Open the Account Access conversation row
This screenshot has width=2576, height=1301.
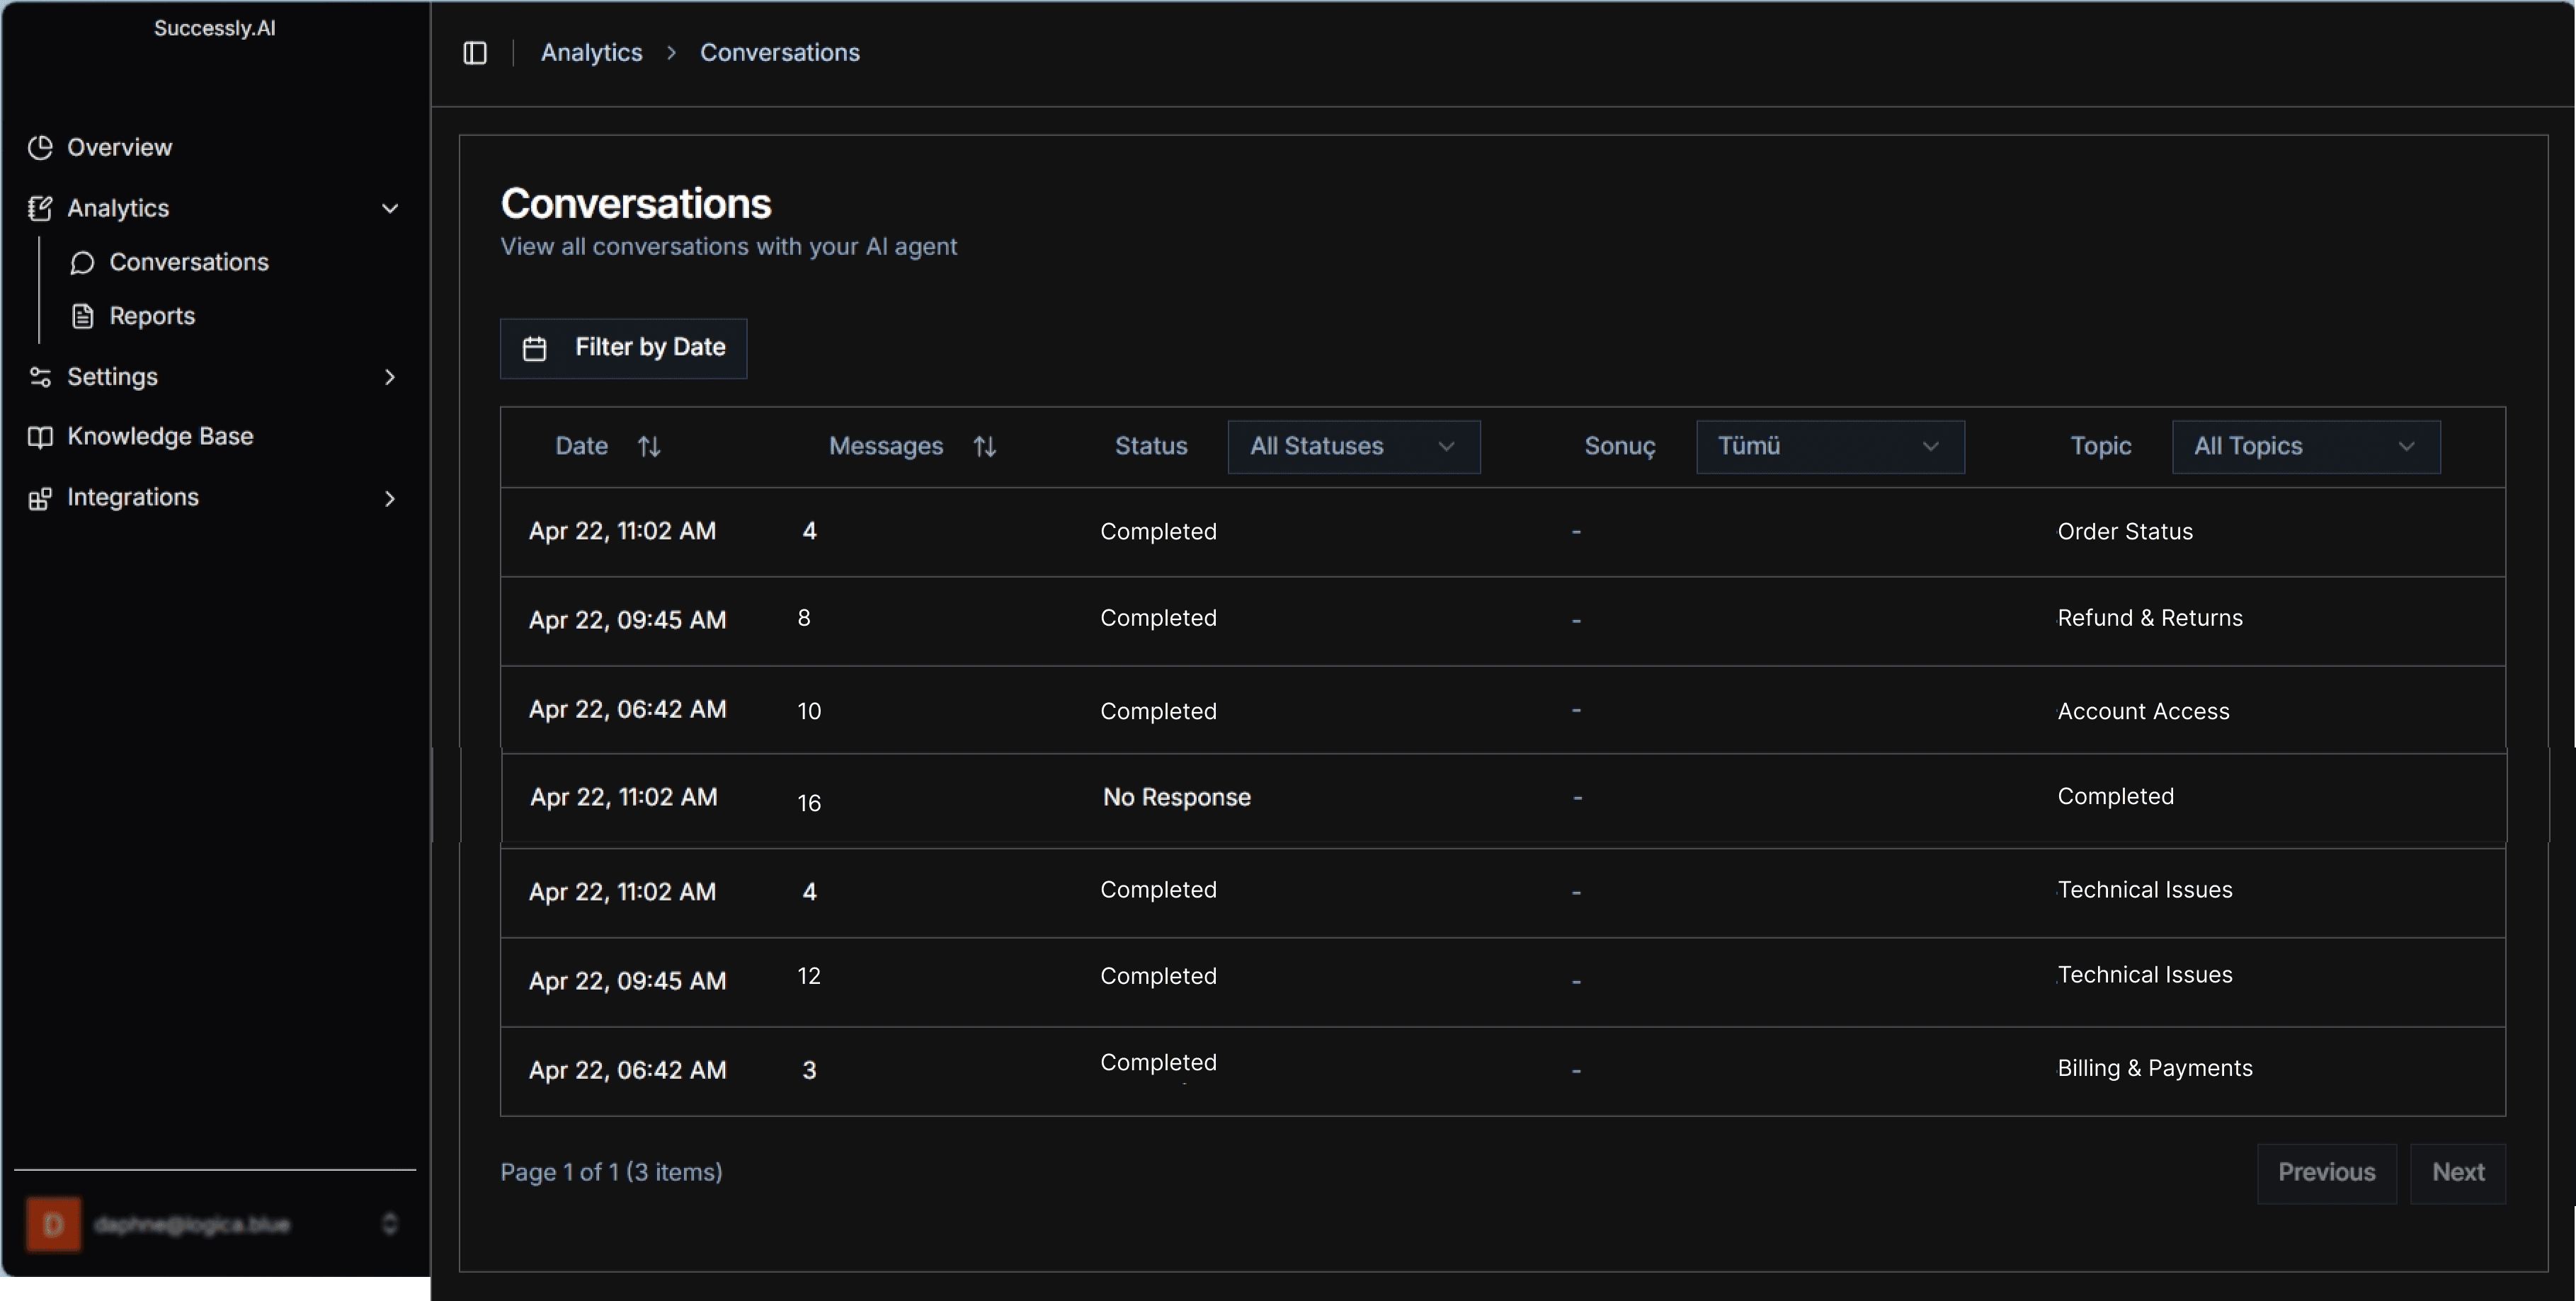click(x=1503, y=710)
